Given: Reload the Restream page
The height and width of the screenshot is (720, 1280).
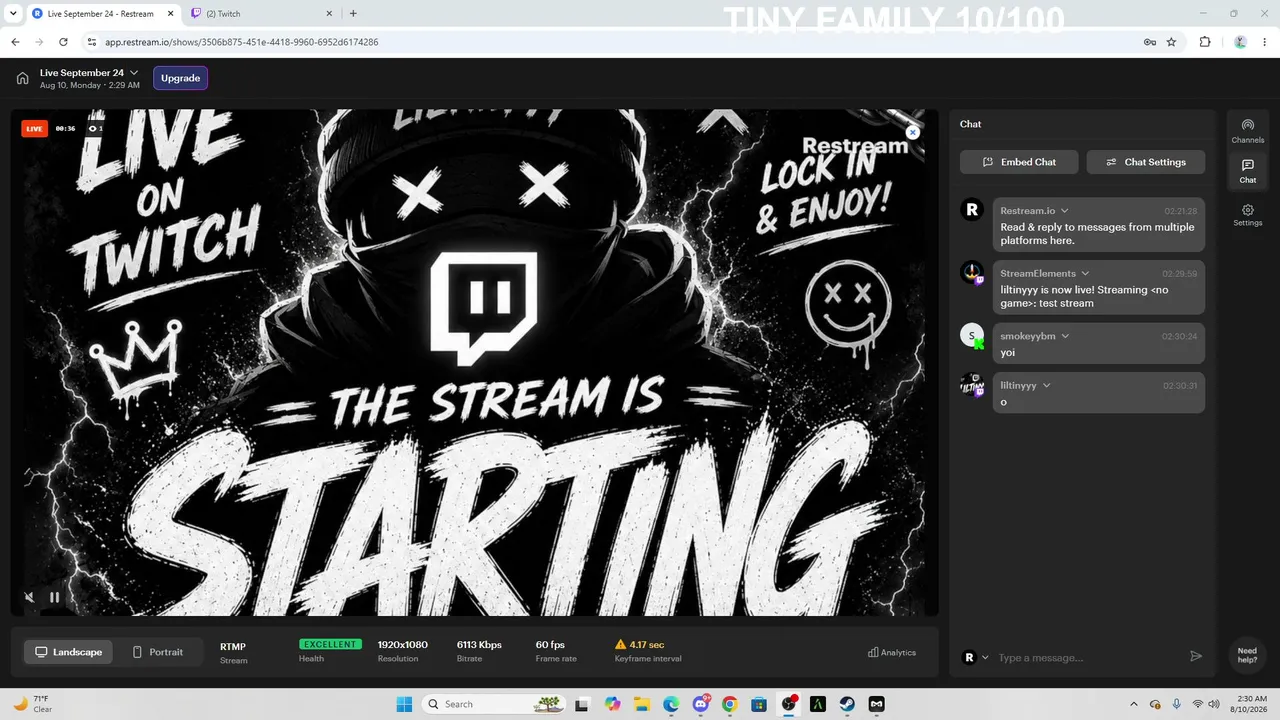Looking at the screenshot, I should pyautogui.click(x=63, y=42).
